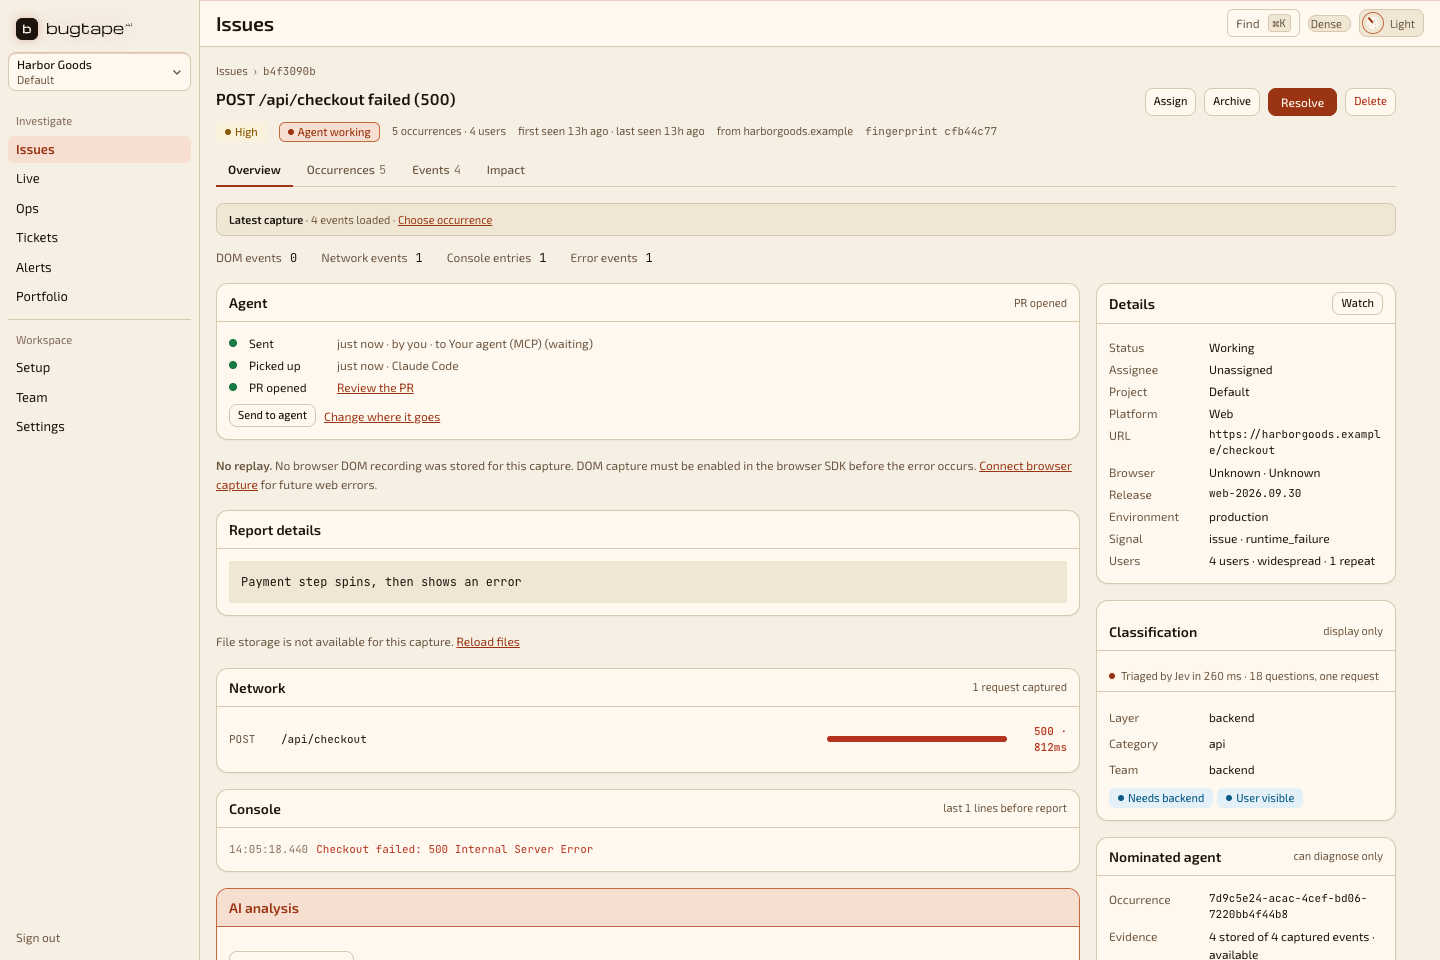
Task: Go to Issues in the sidebar
Action: [99, 150]
